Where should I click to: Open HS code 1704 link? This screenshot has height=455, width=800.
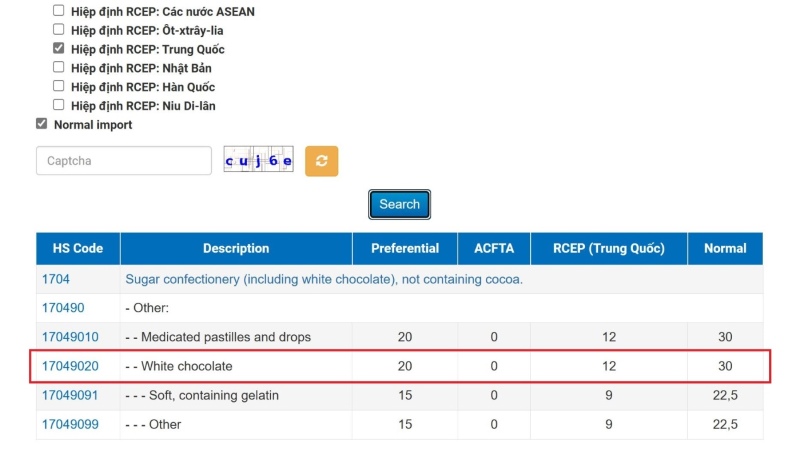[55, 280]
